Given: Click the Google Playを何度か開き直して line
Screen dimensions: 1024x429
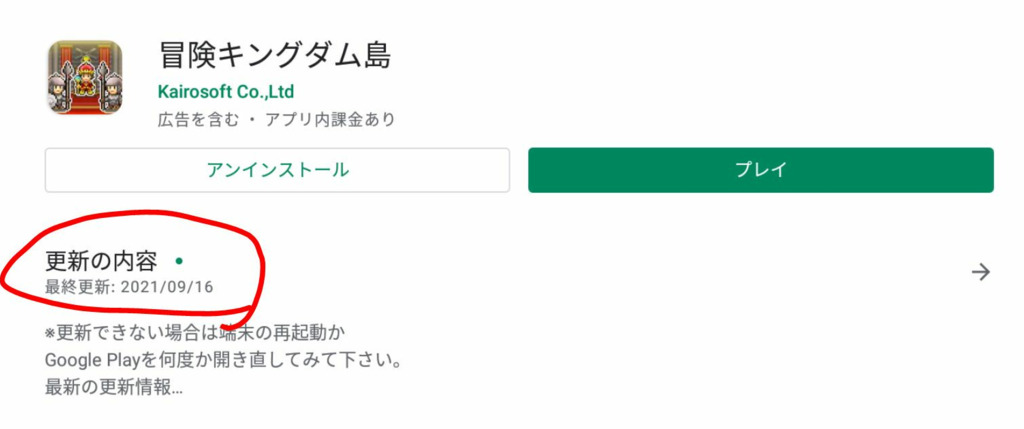Looking at the screenshot, I should [x=223, y=360].
